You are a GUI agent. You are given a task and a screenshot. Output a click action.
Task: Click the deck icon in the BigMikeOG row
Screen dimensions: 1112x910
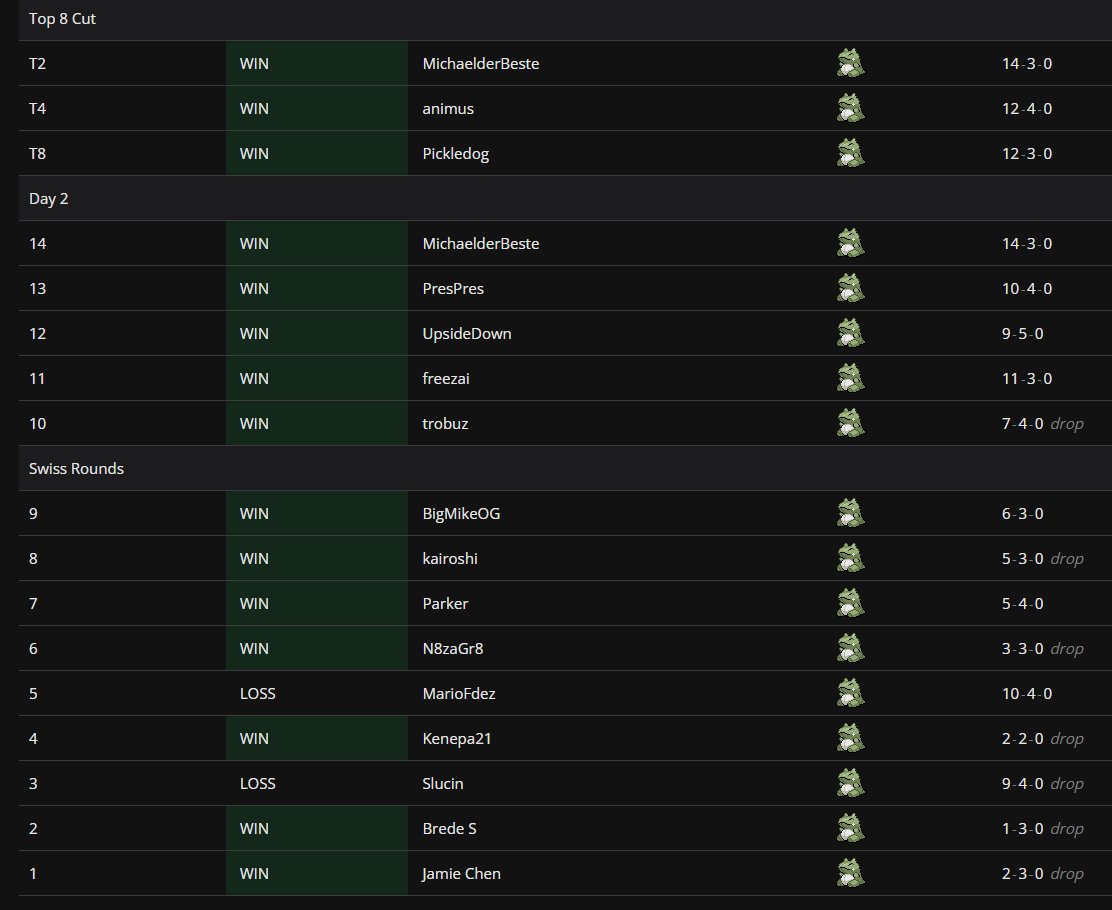pos(850,514)
